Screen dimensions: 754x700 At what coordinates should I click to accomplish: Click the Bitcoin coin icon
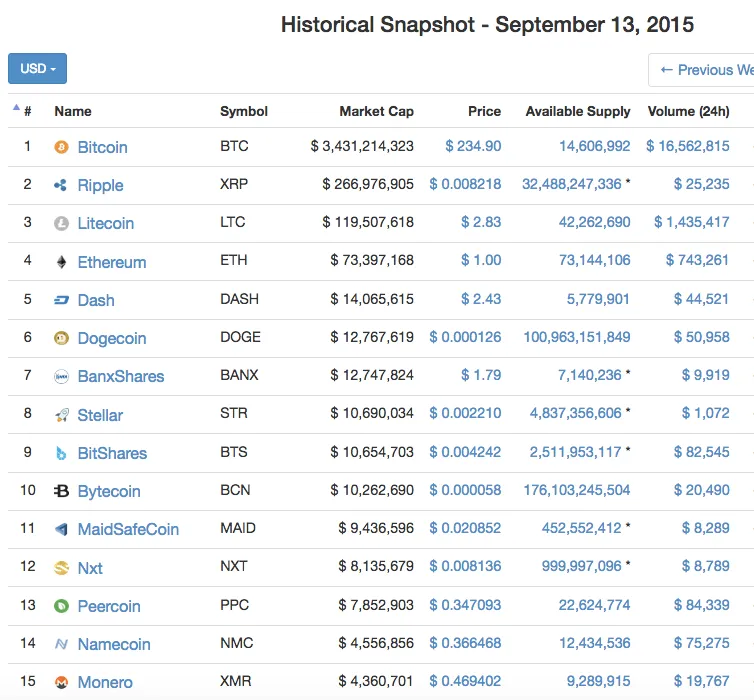pyautogui.click(x=61, y=147)
